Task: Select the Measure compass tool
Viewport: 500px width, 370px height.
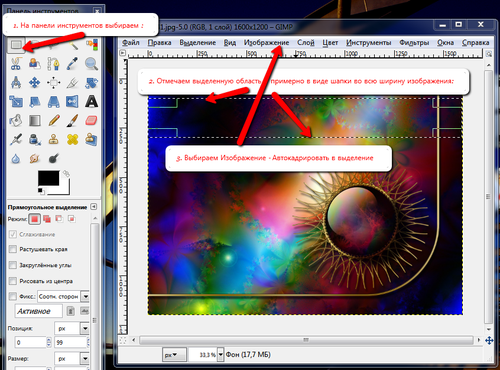Action: (x=16, y=82)
